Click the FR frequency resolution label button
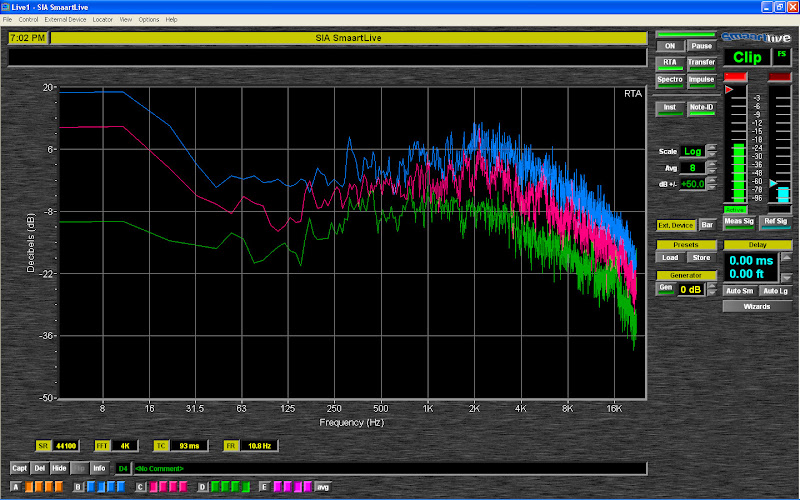The height and width of the screenshot is (500, 800). (x=231, y=446)
